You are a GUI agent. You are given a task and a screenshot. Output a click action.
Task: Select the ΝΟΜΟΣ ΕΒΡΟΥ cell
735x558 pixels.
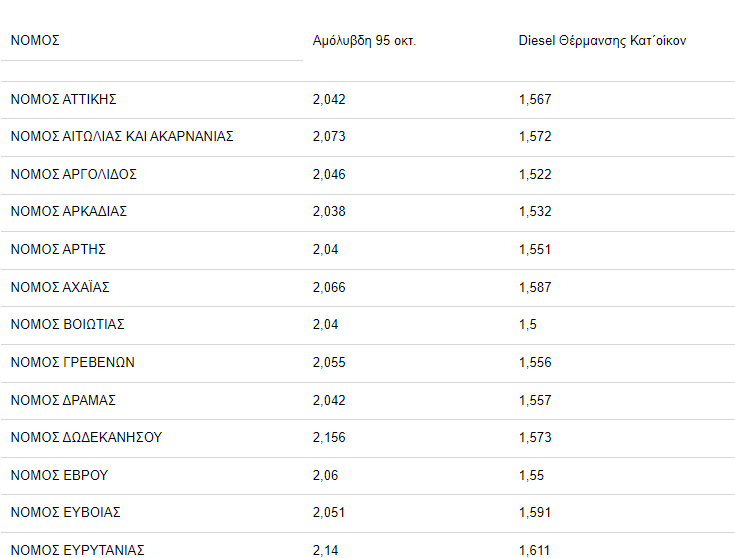(60, 475)
